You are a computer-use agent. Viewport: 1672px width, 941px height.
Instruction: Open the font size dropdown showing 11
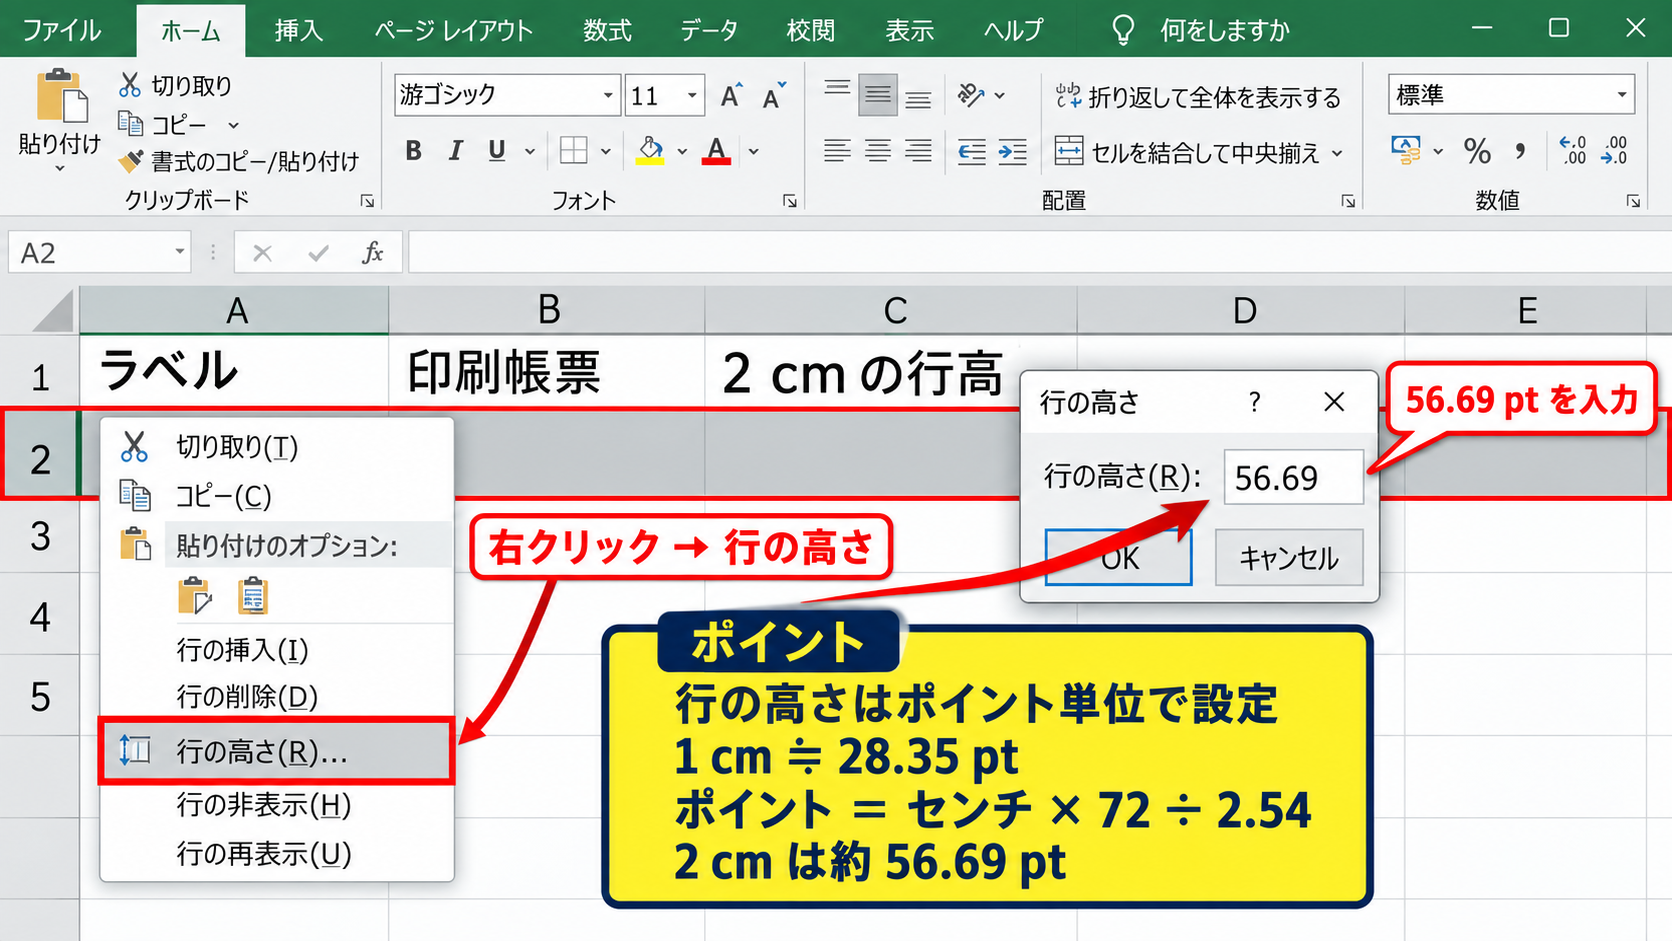[691, 96]
